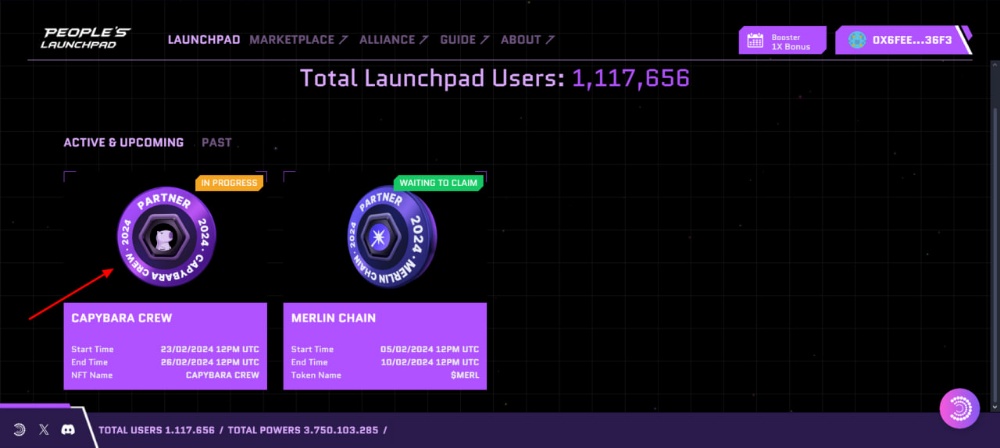Click the MARKETPLACE external arrow icon

coord(343,40)
